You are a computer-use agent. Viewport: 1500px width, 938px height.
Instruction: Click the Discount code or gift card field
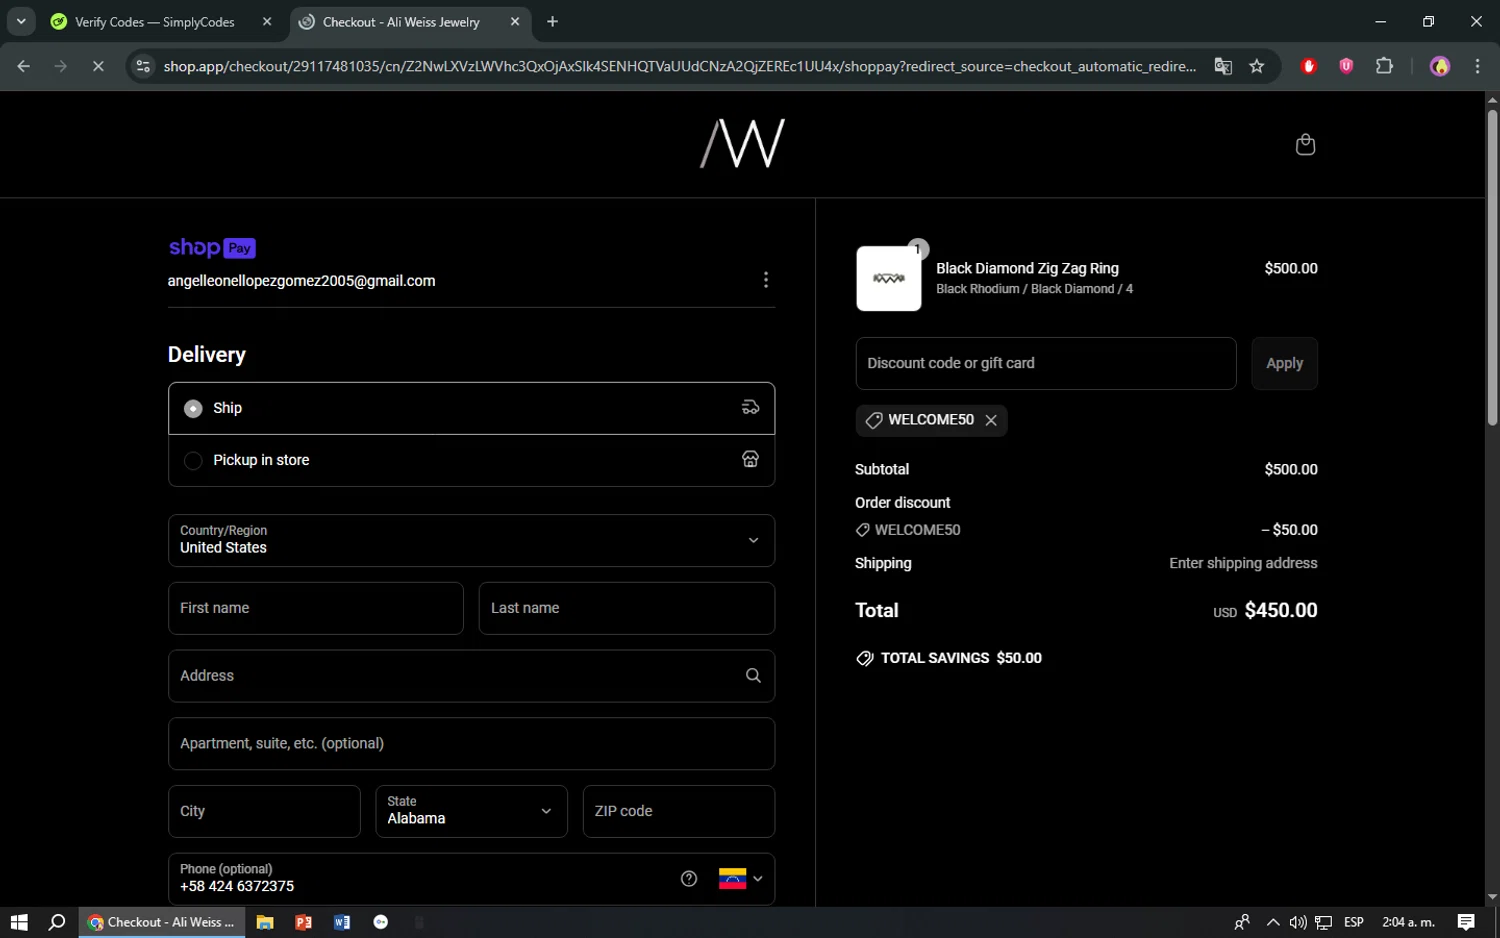coord(1046,363)
